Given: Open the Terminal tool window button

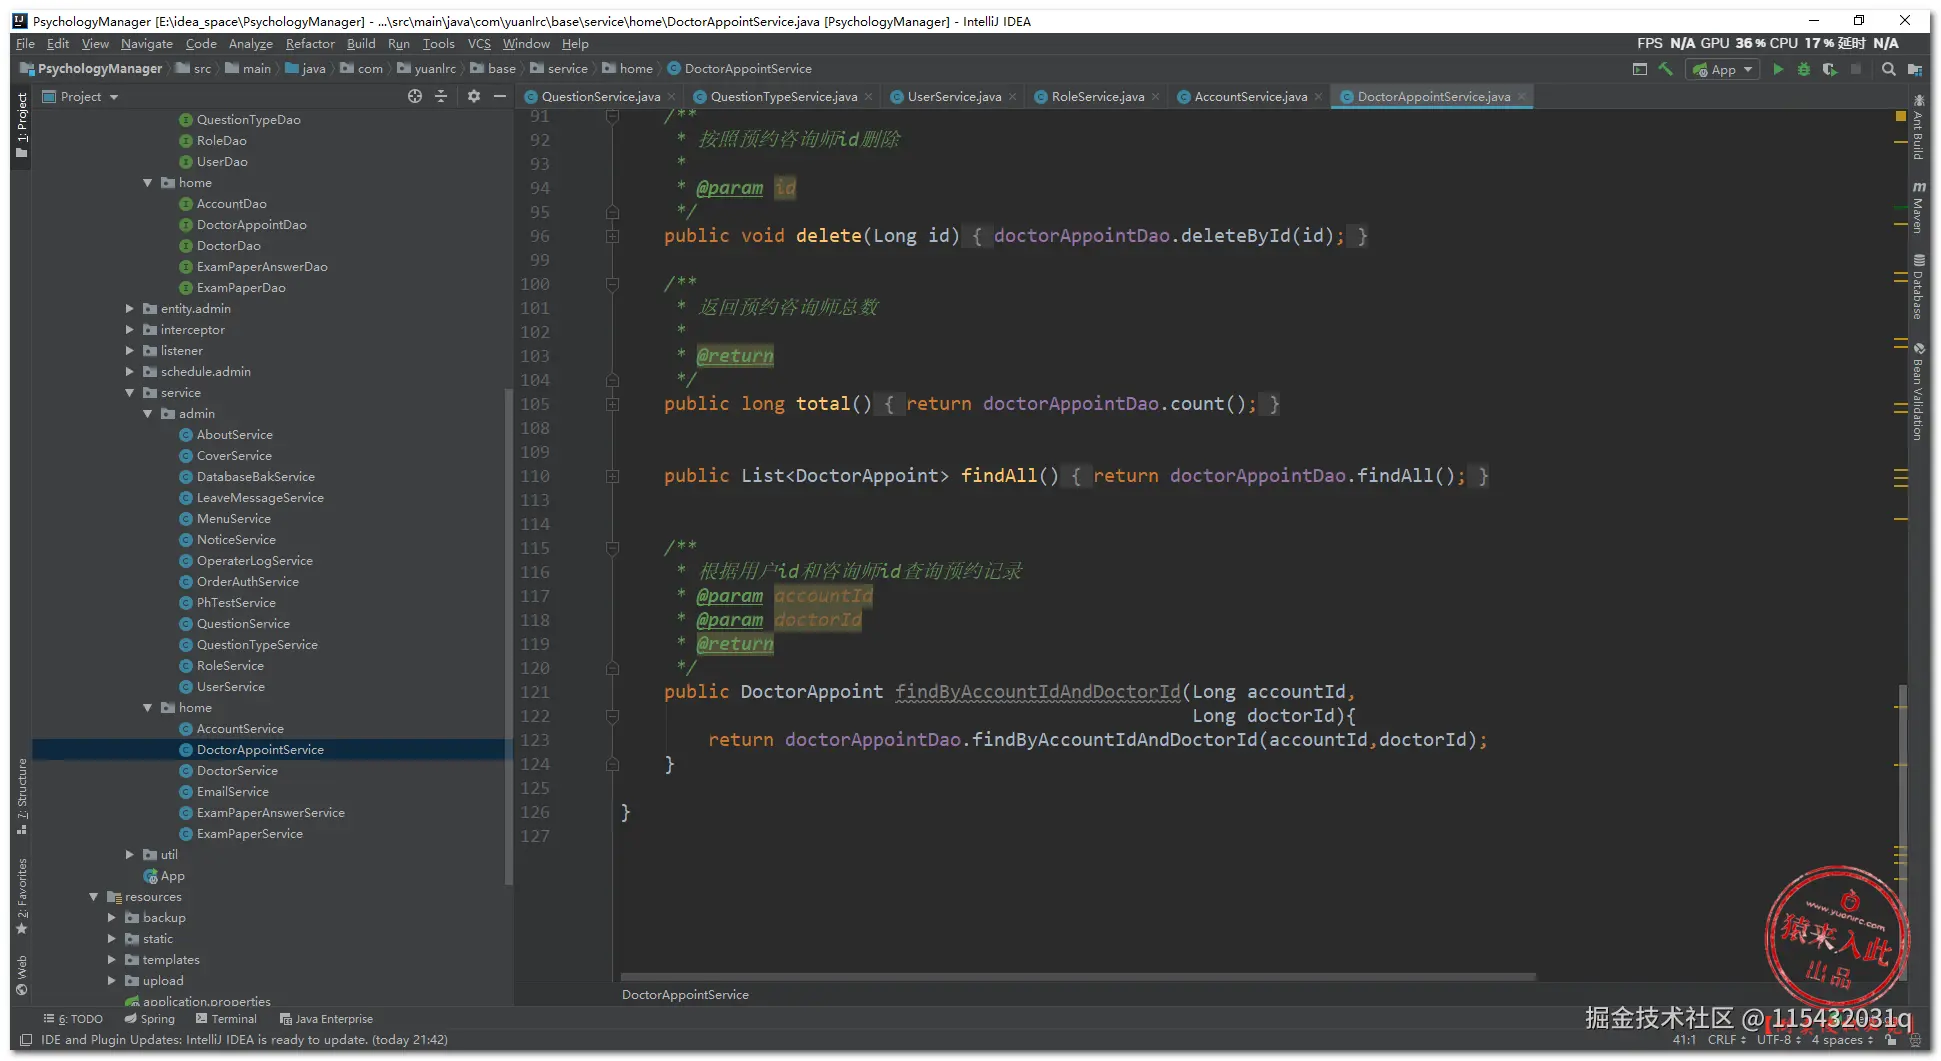Looking at the screenshot, I should point(226,1019).
